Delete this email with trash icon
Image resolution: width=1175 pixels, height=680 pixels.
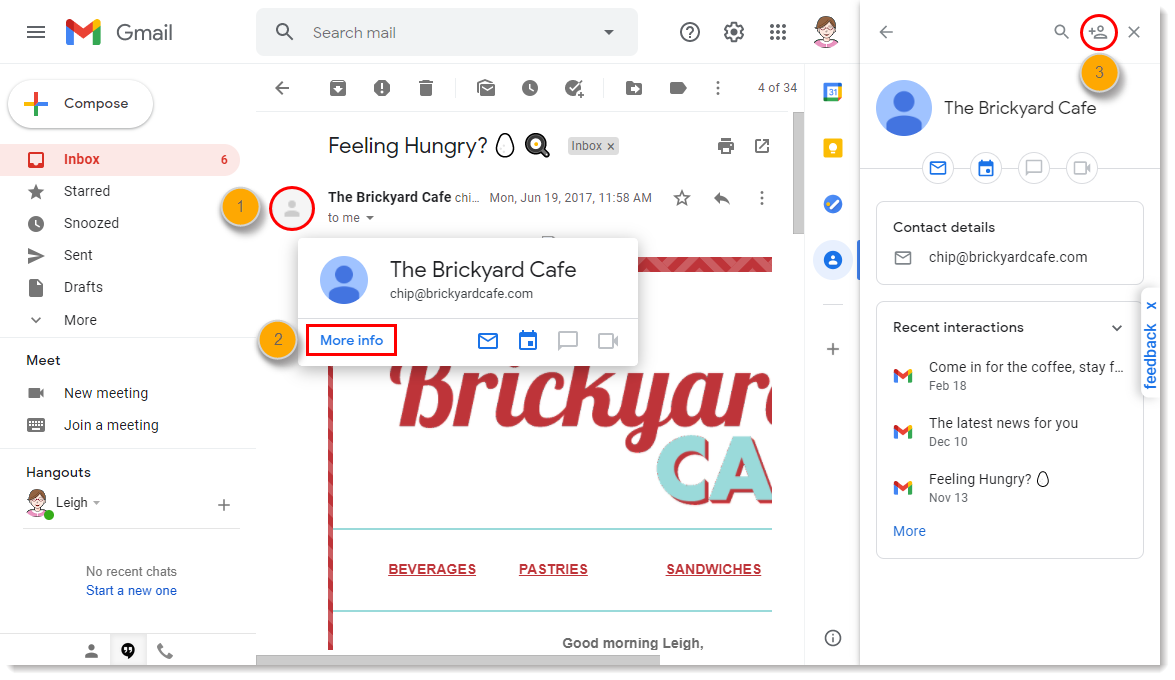click(426, 88)
